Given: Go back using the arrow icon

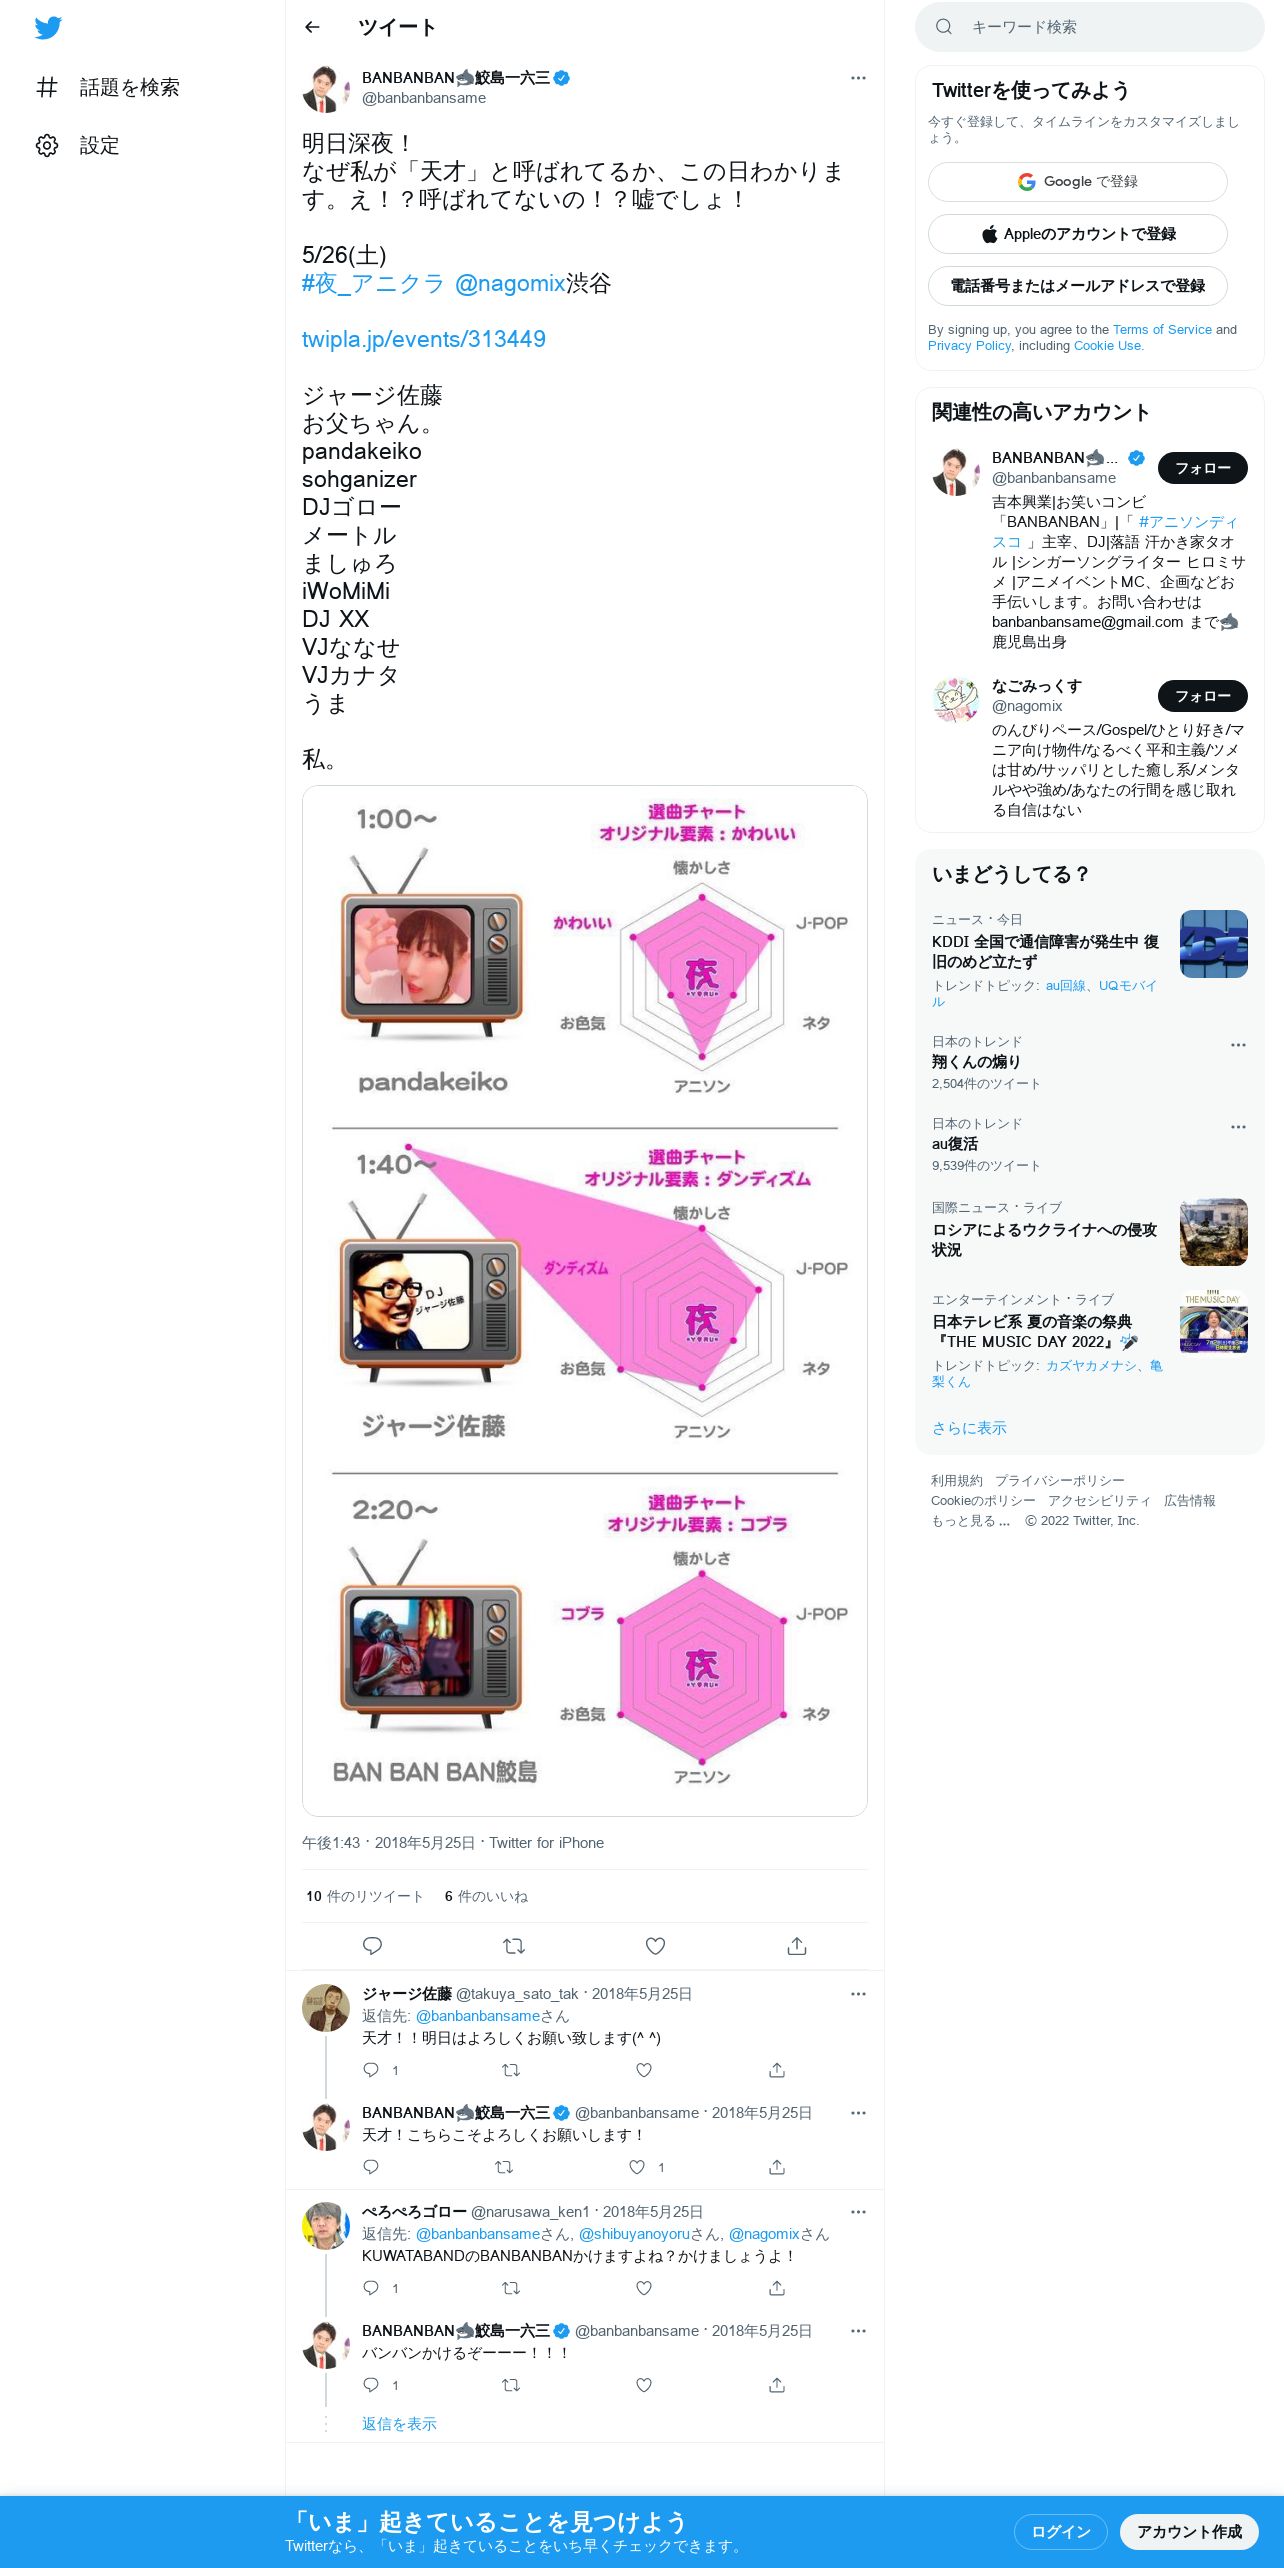Looking at the screenshot, I should click(x=312, y=28).
